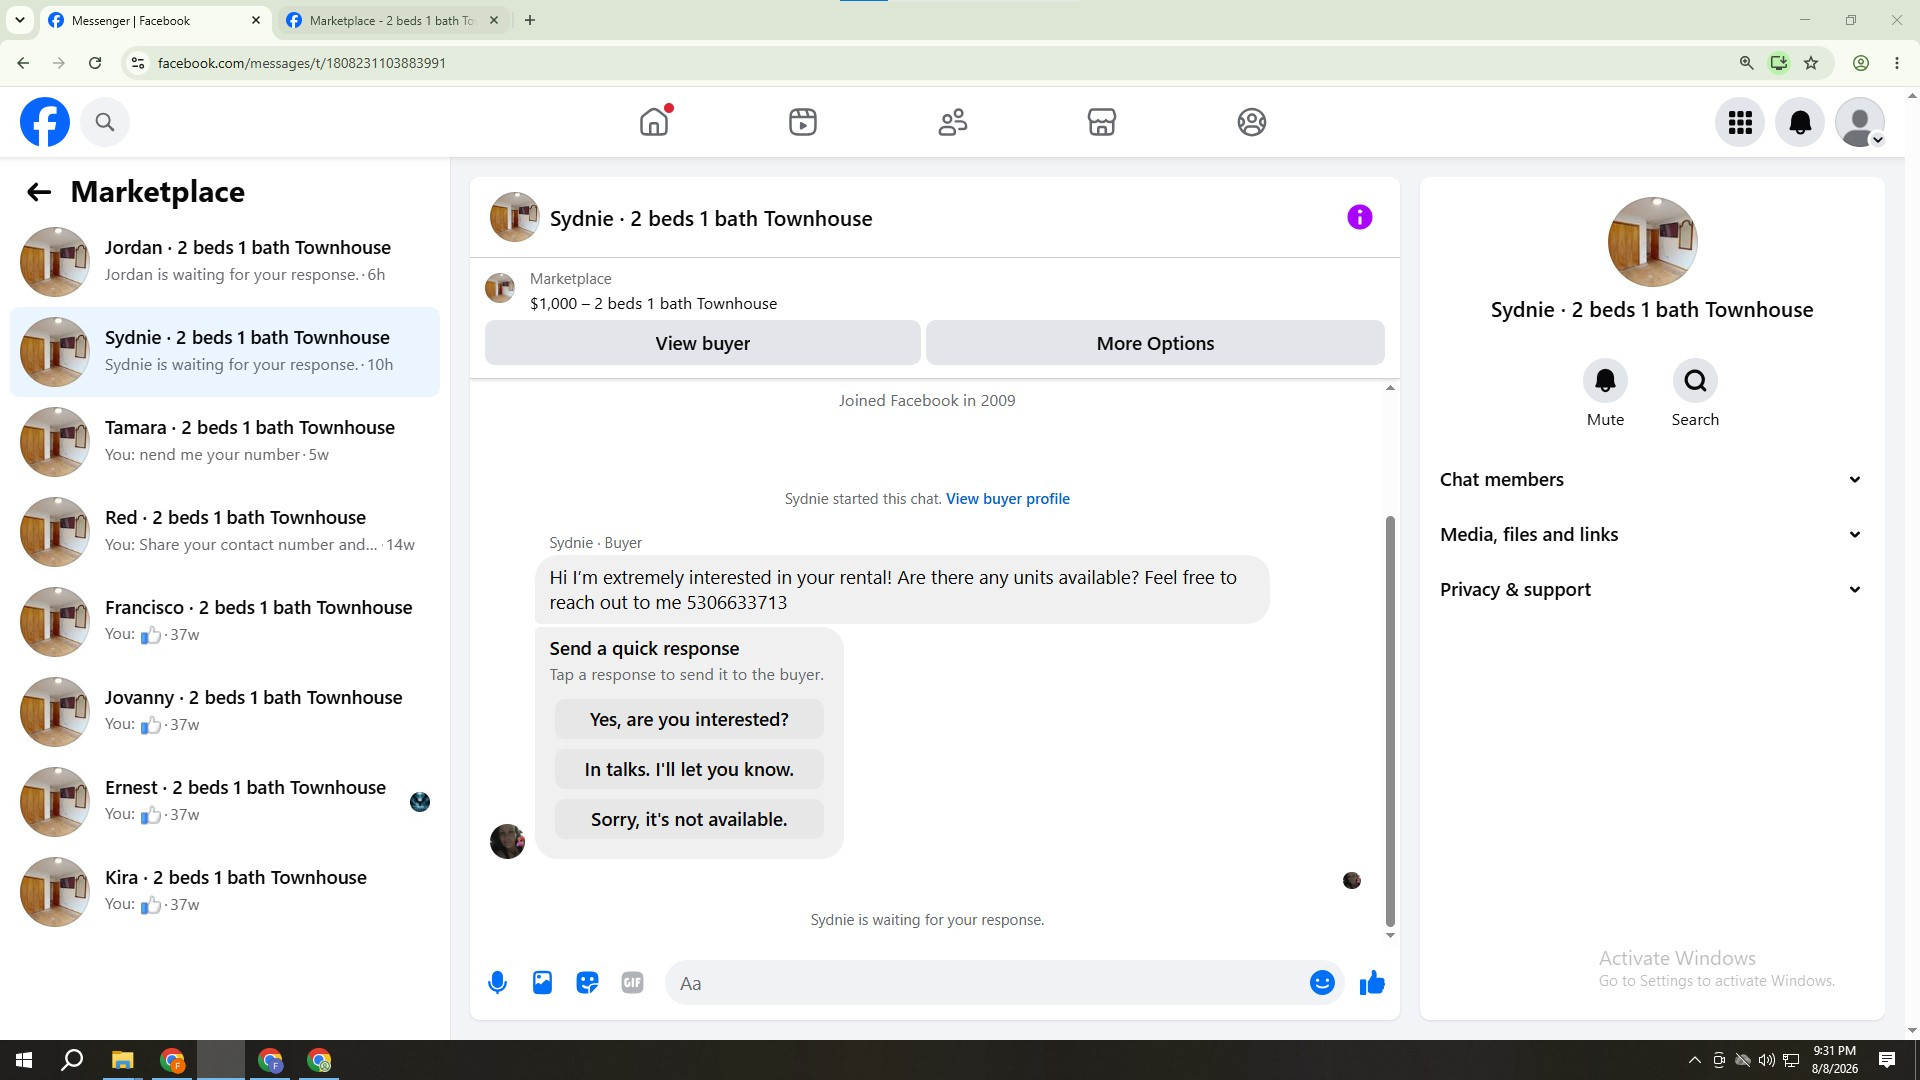Viewport: 1920px width, 1080px height.
Task: Reload the page
Action: point(95,63)
